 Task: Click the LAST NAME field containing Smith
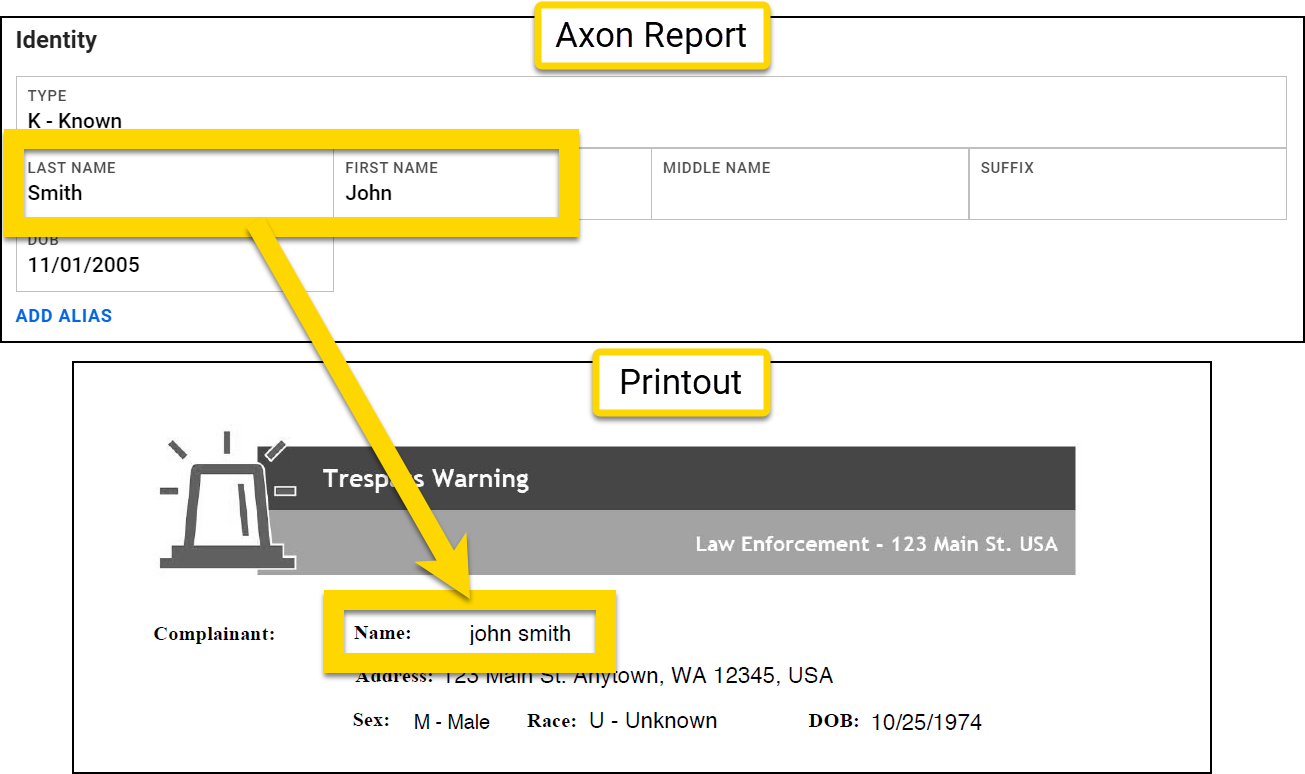pos(170,184)
